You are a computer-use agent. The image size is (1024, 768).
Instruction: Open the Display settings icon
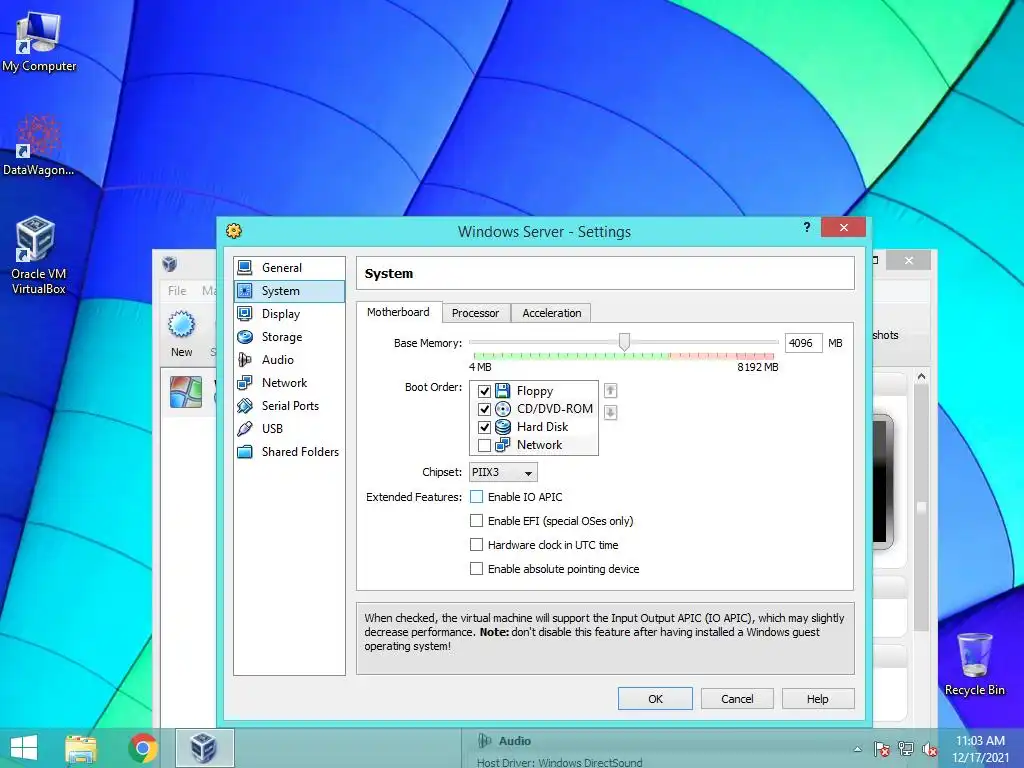tap(245, 313)
